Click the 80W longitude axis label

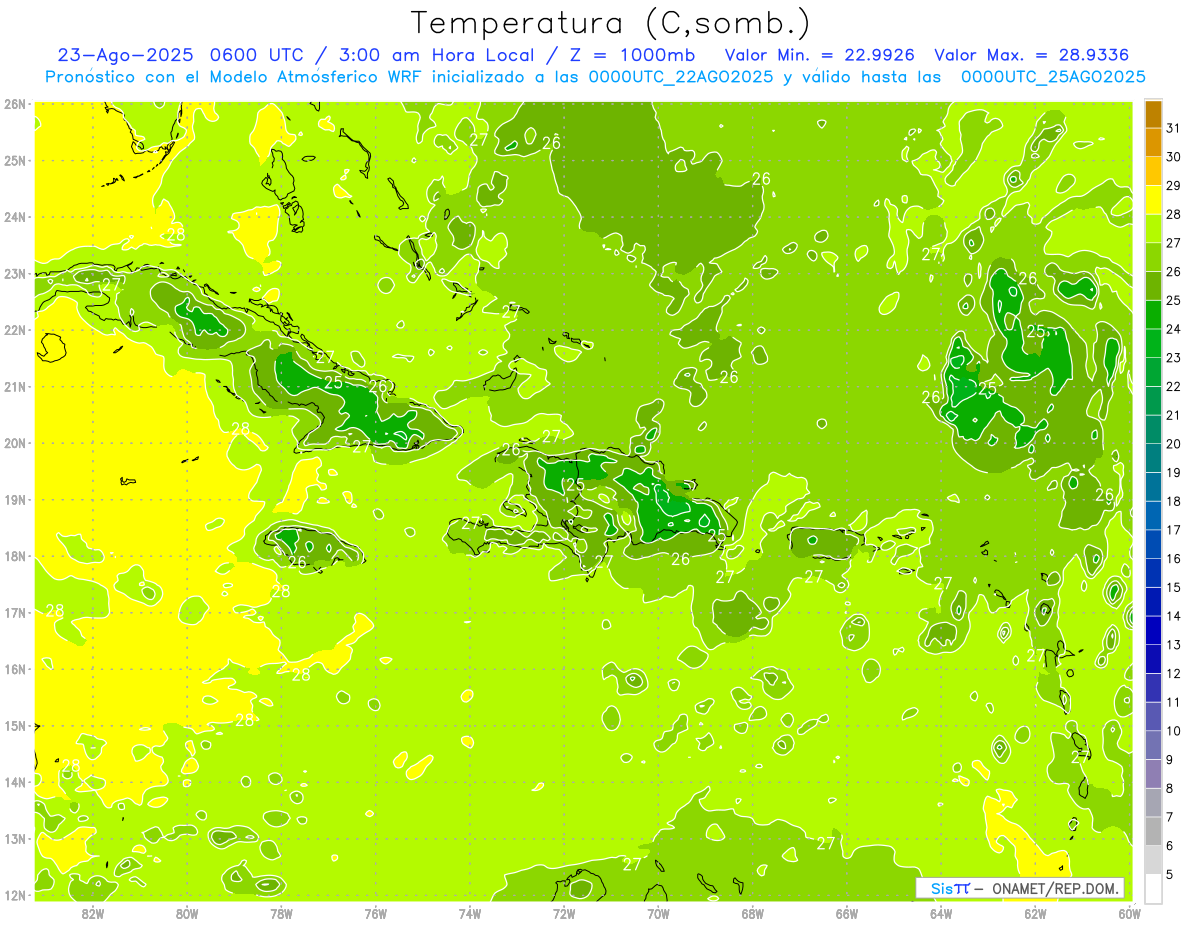[x=186, y=913]
